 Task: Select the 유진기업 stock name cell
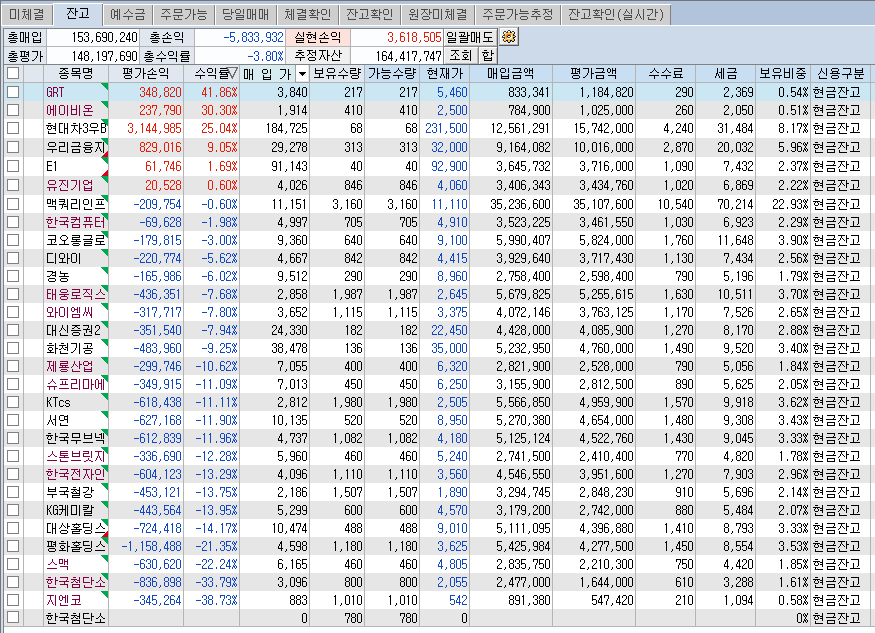[x=76, y=185]
